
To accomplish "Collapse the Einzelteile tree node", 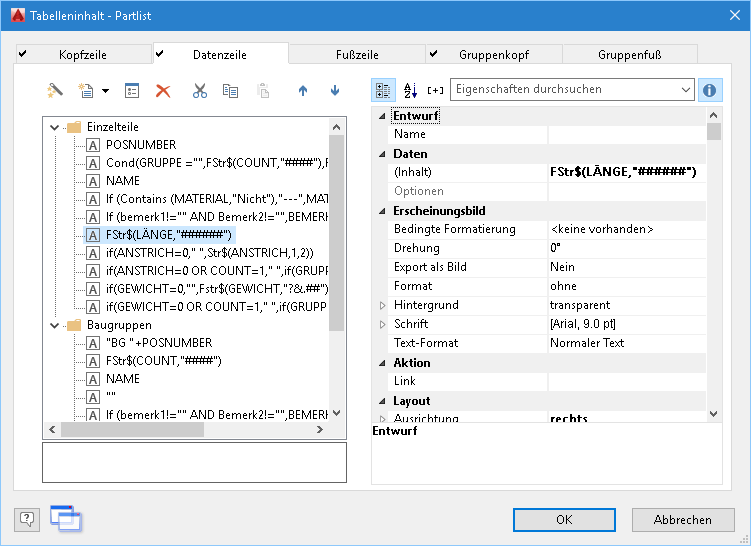I will [54, 127].
